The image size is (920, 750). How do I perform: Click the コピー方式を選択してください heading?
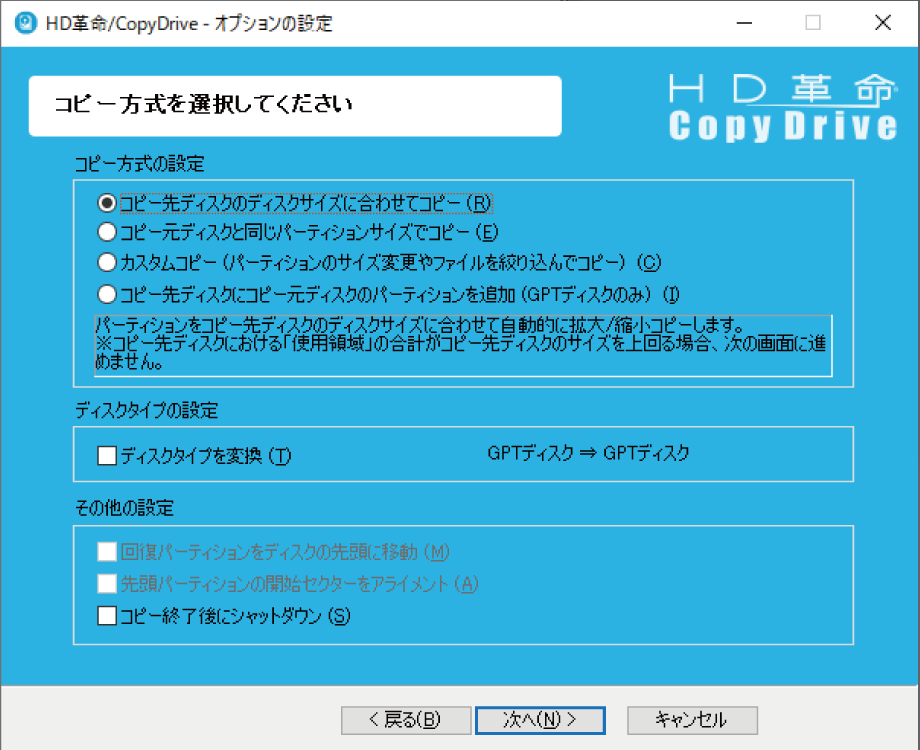pos(203,104)
